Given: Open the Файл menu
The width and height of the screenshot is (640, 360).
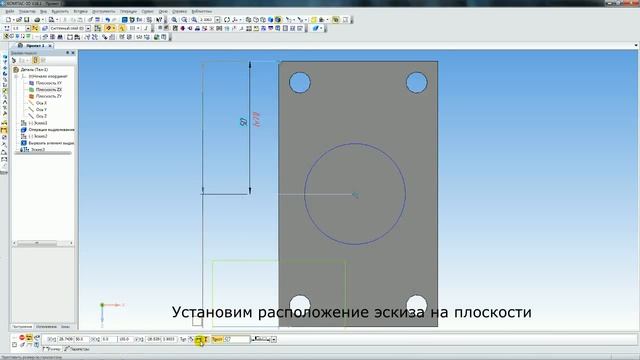Looking at the screenshot, I should coord(10,11).
